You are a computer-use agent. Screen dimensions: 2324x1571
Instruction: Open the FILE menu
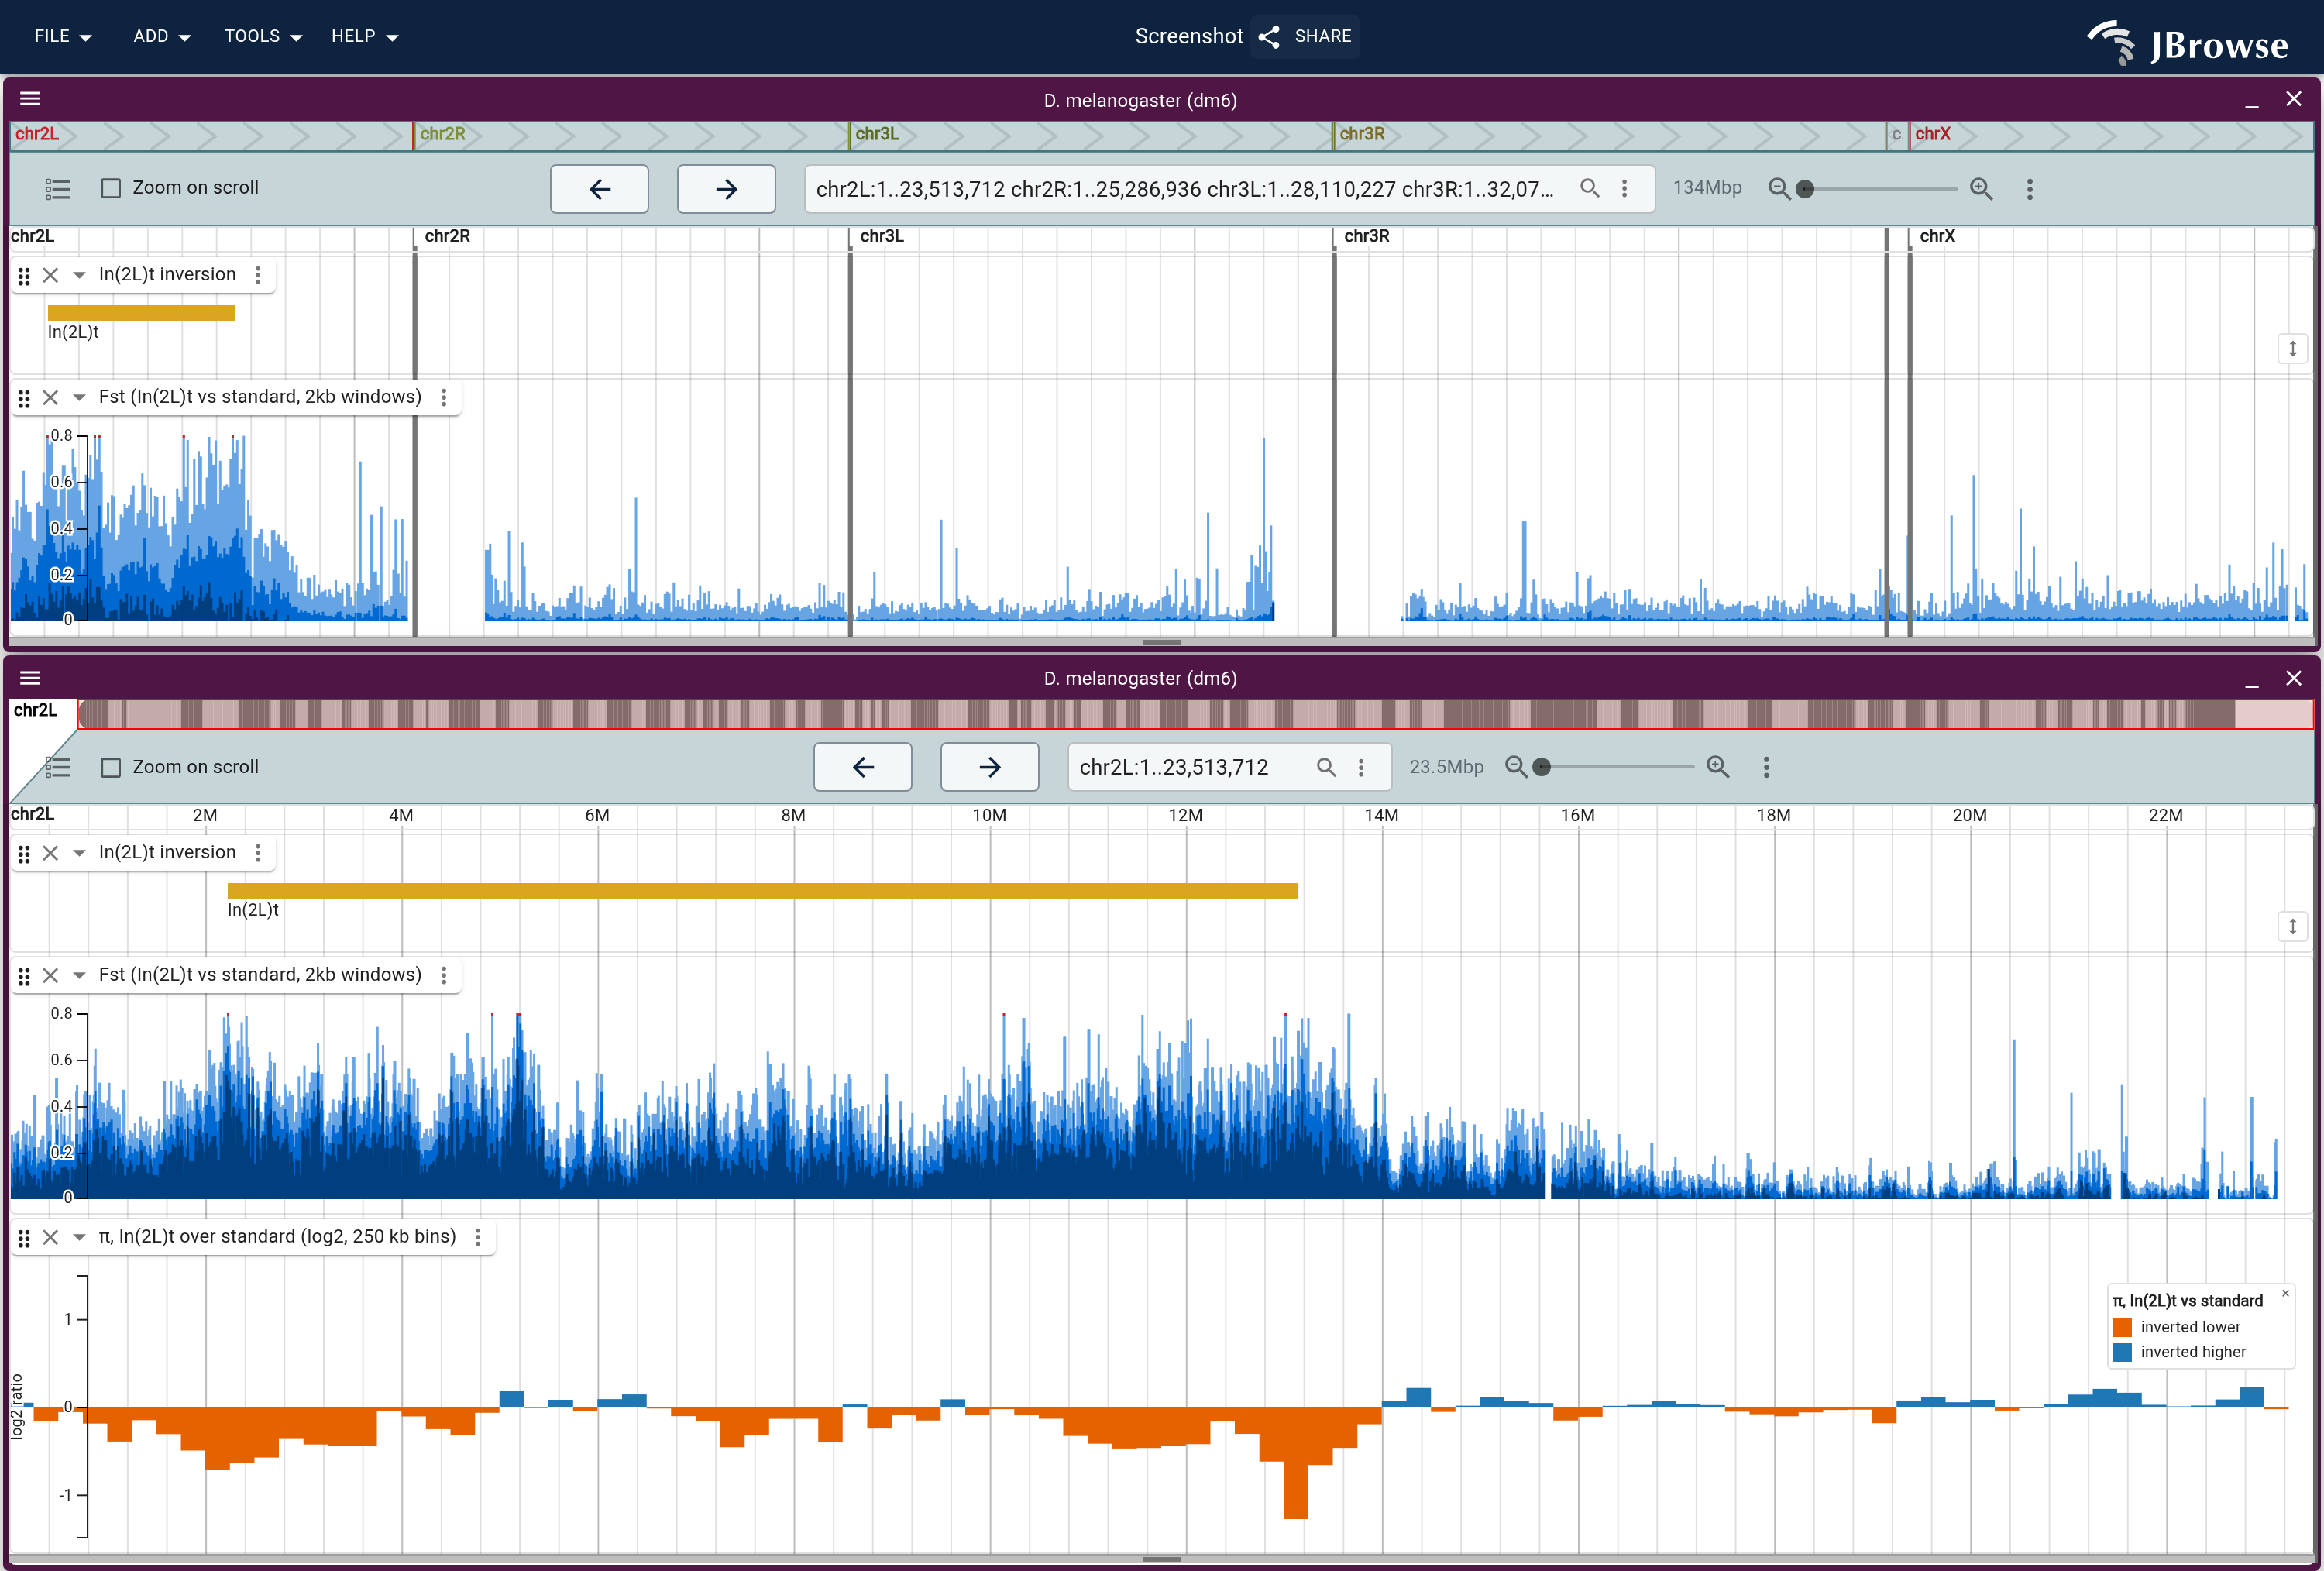coord(63,36)
